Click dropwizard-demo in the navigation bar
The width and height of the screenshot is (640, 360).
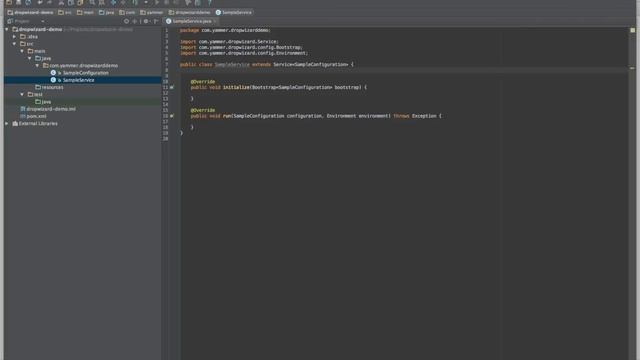click(x=30, y=12)
